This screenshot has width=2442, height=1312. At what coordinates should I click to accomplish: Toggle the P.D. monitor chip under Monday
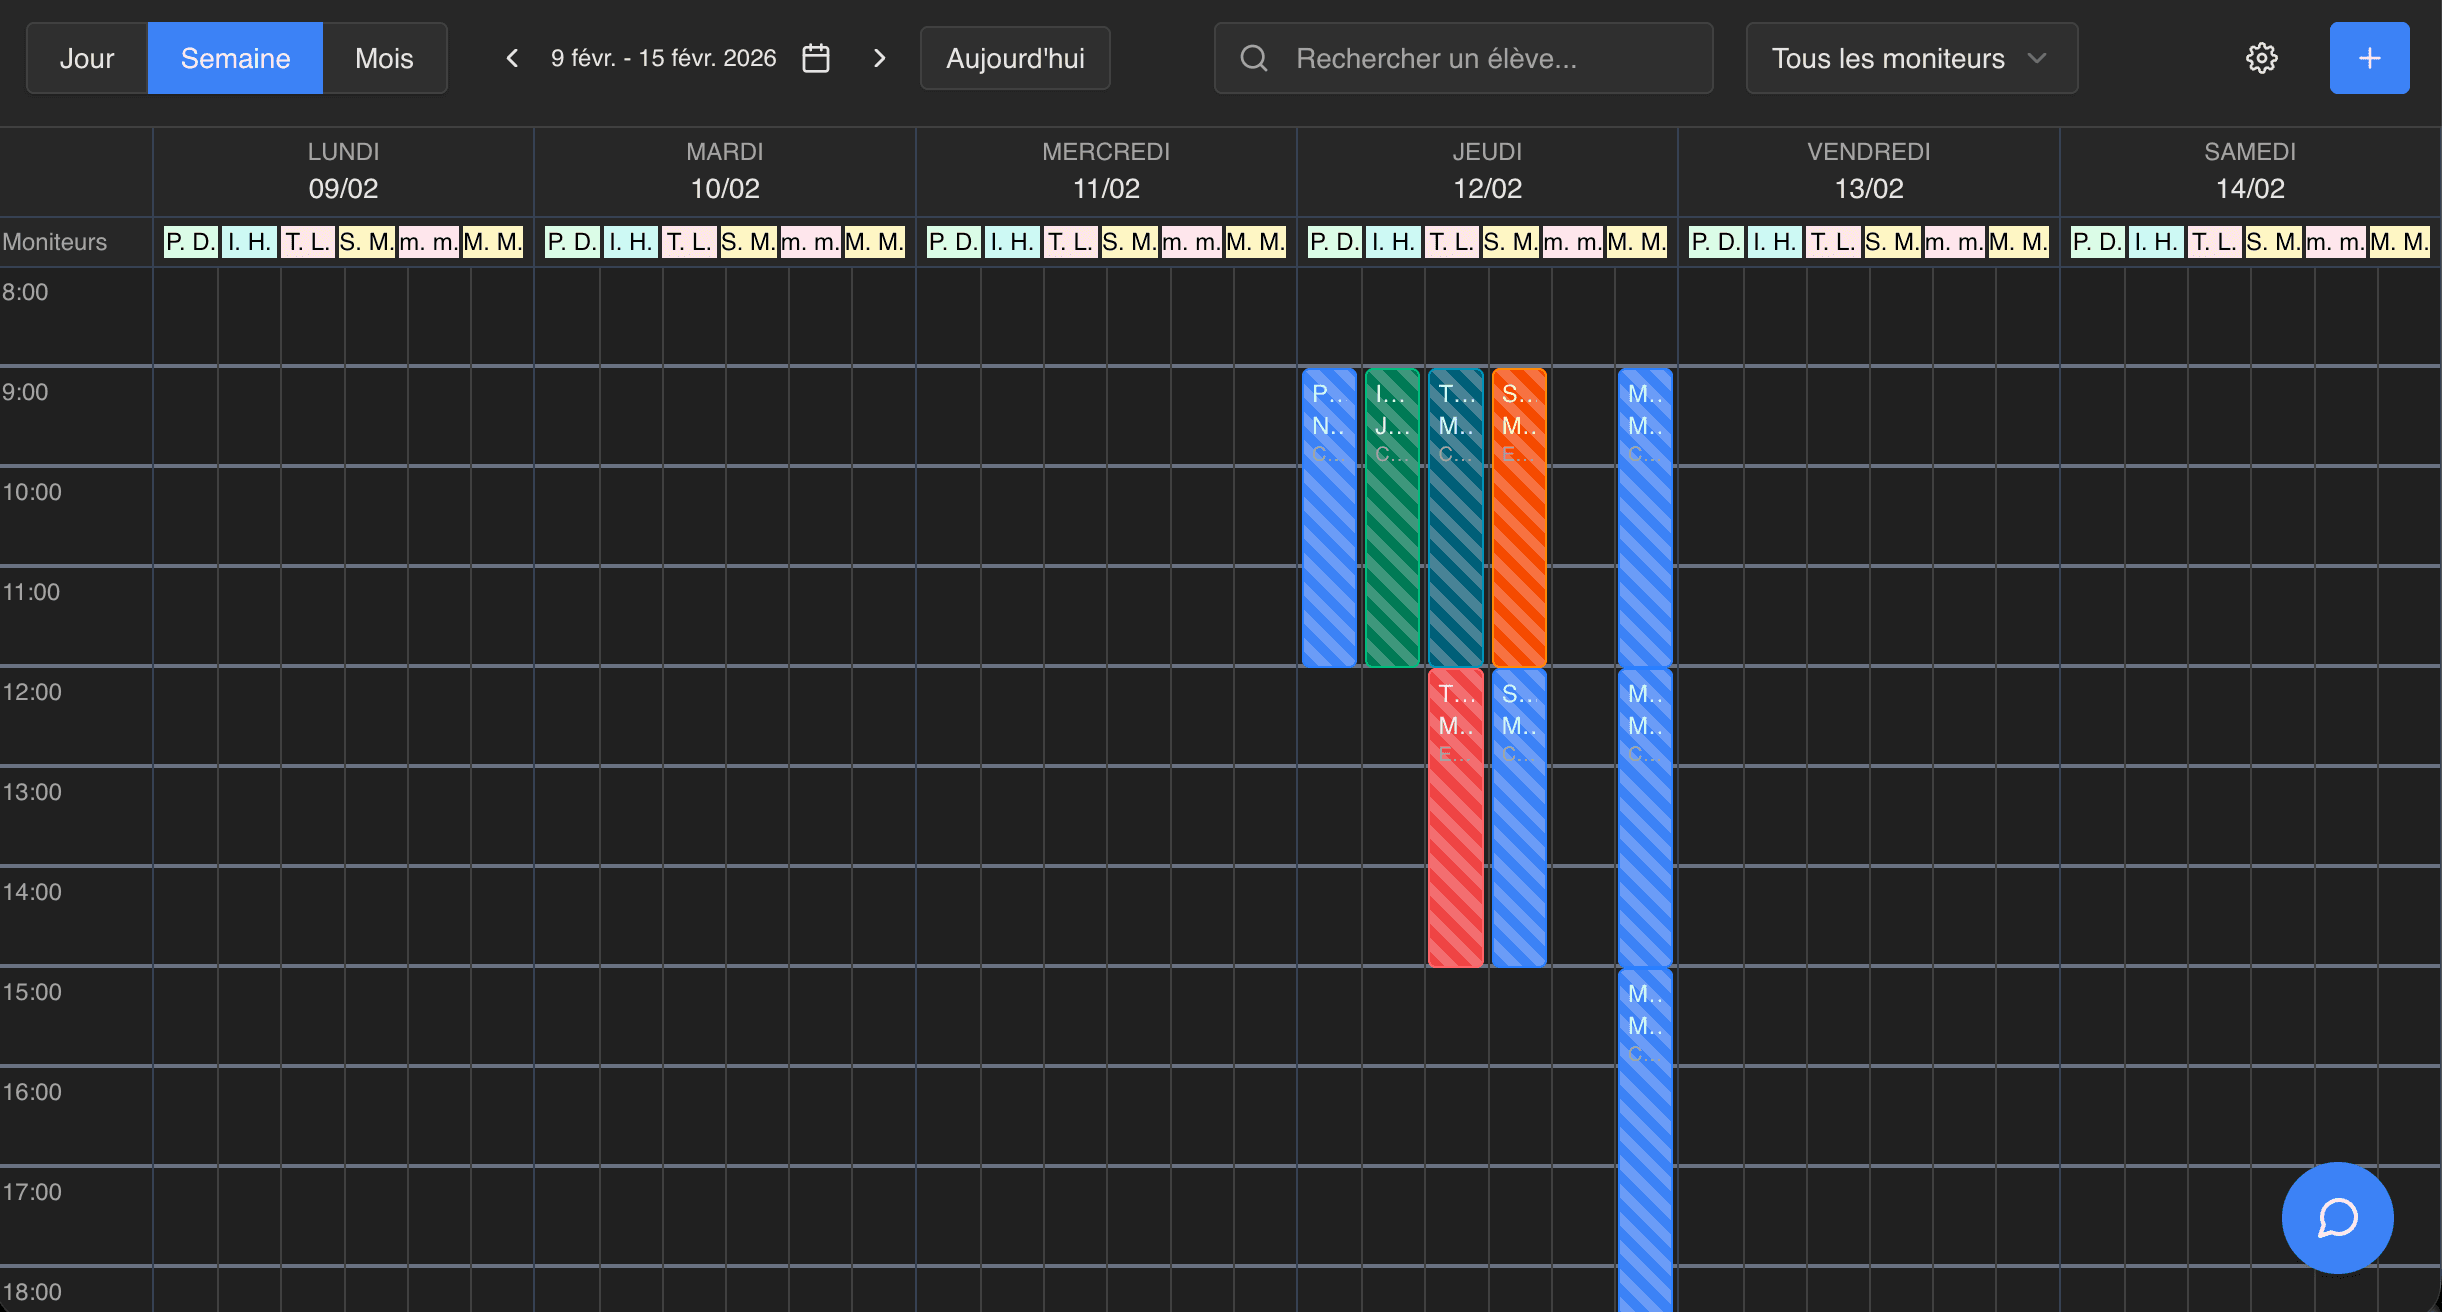[191, 241]
